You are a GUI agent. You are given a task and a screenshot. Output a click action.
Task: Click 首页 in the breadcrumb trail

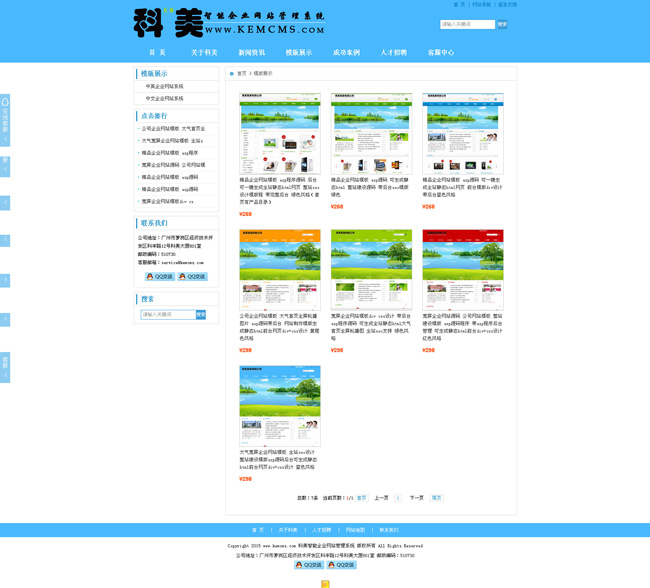coord(242,73)
